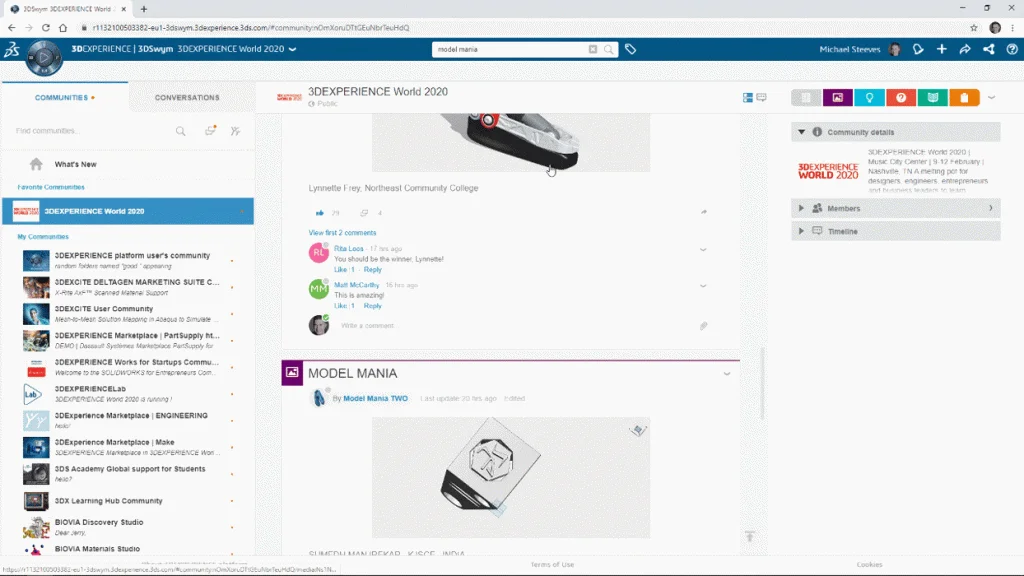
Task: Open Matt McCarthy profile link
Action: coord(357,285)
